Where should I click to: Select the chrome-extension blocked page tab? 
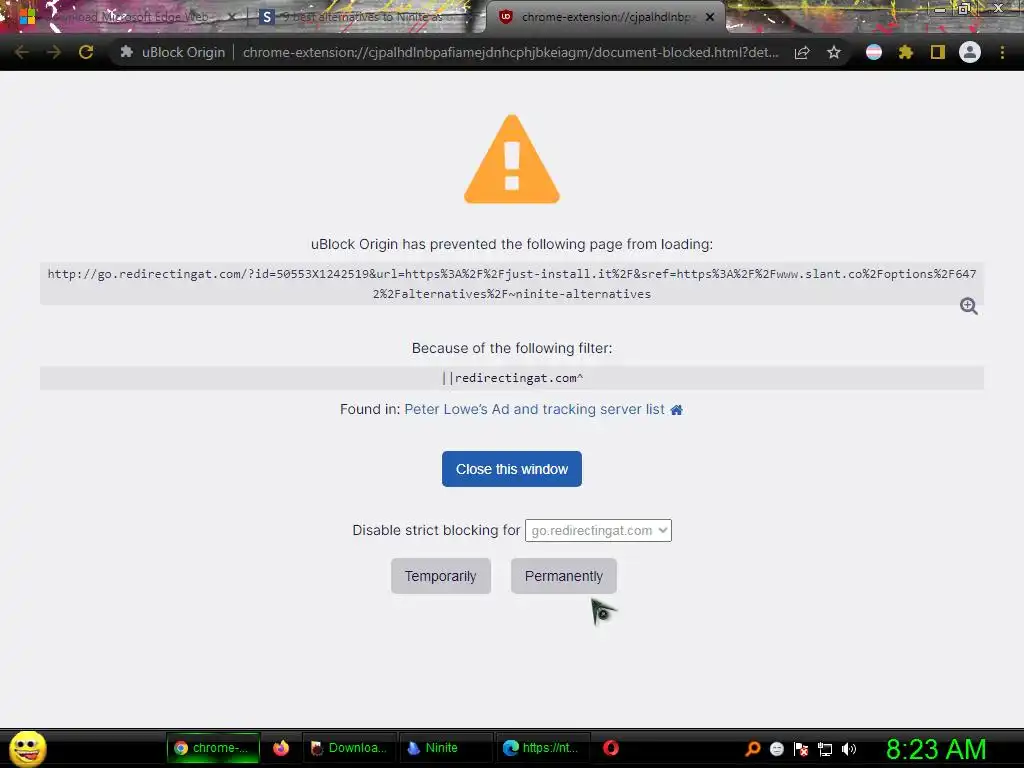tap(604, 17)
